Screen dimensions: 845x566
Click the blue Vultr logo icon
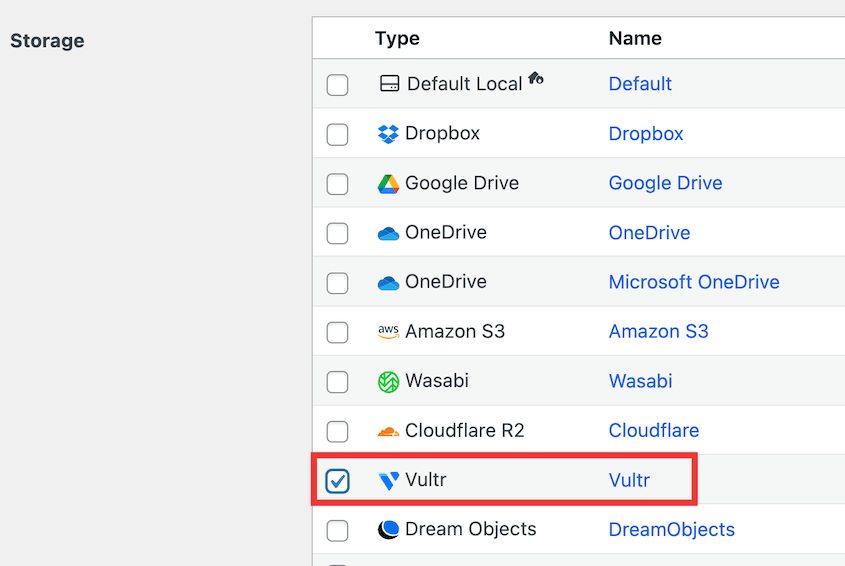tap(388, 480)
